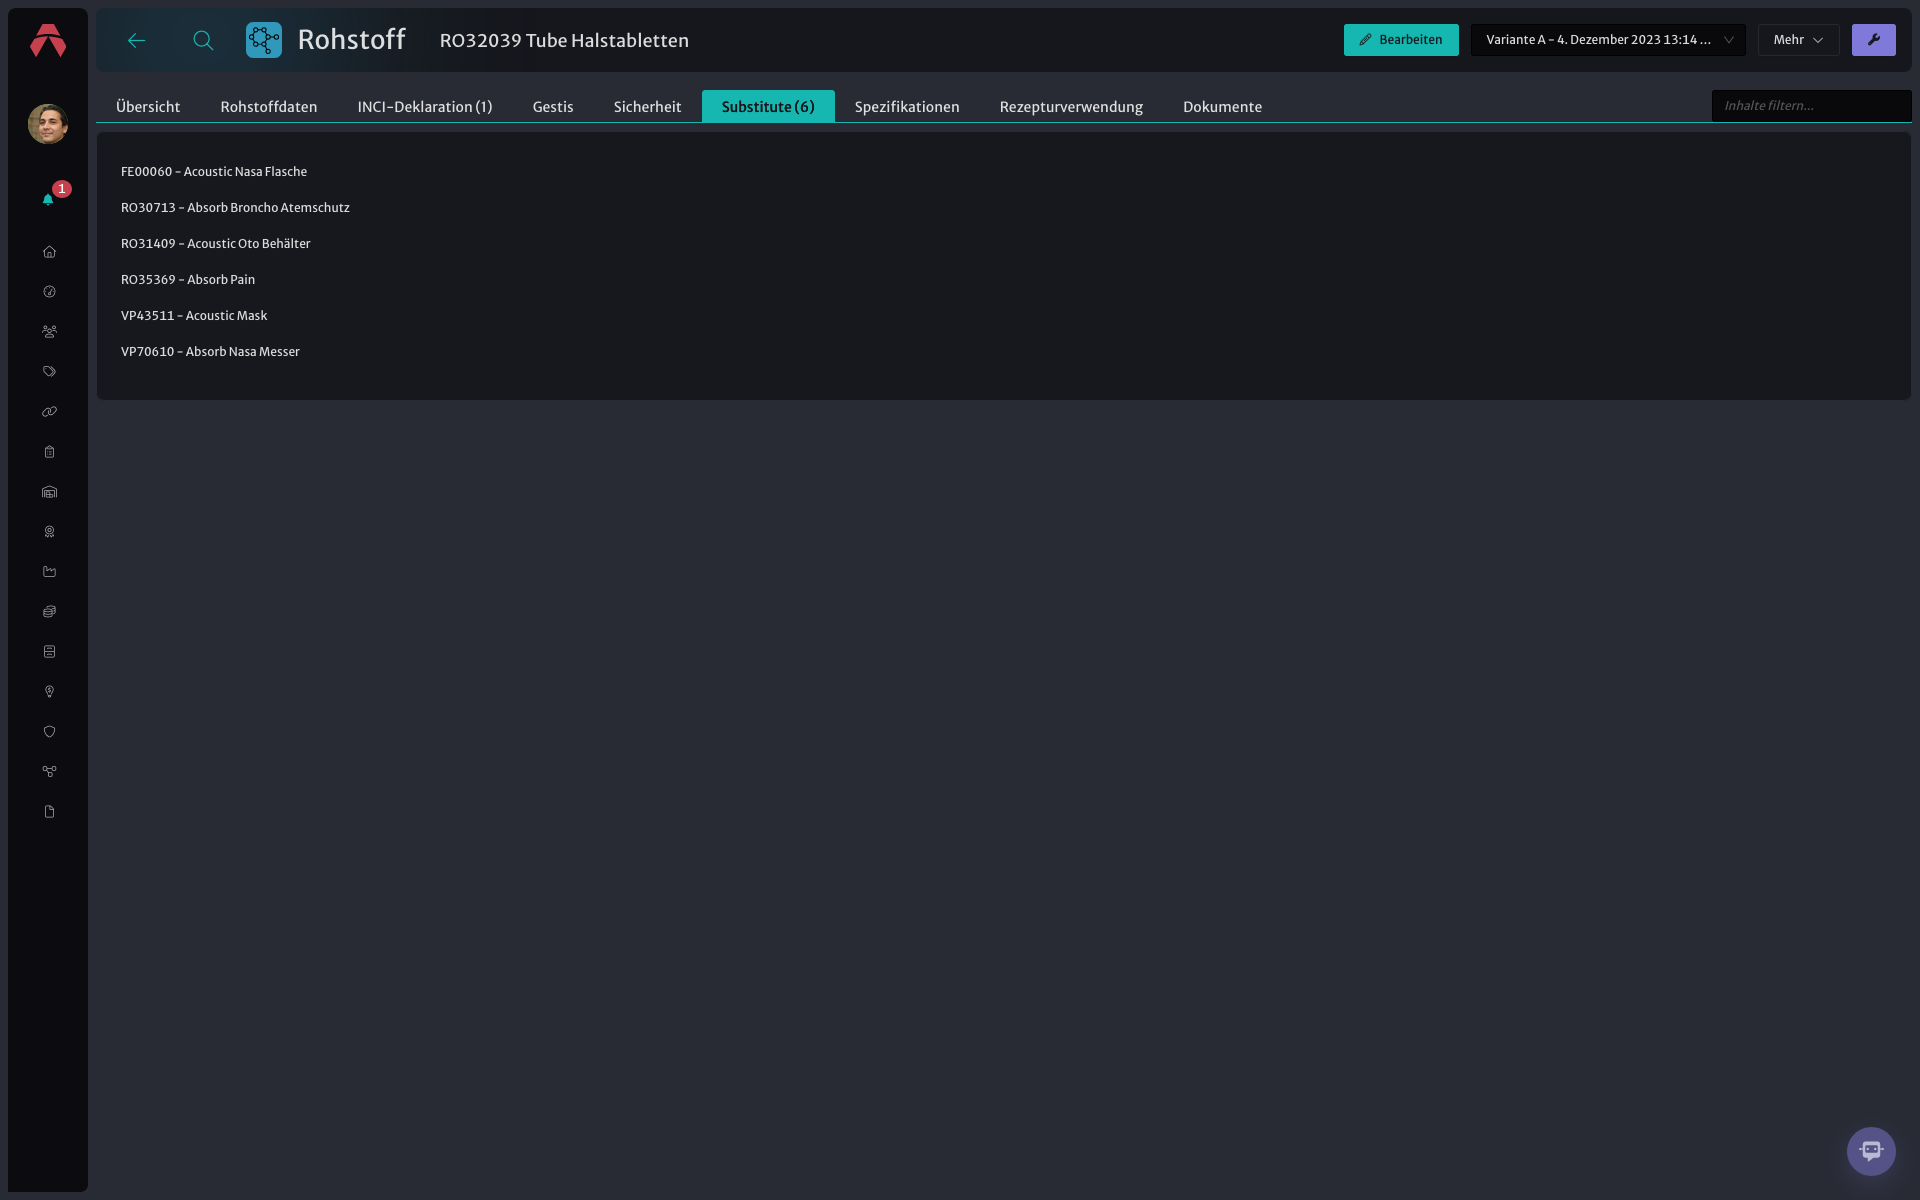Open substitute VP43511 – Acoustic Mask
1920x1200 pixels.
click(194, 316)
